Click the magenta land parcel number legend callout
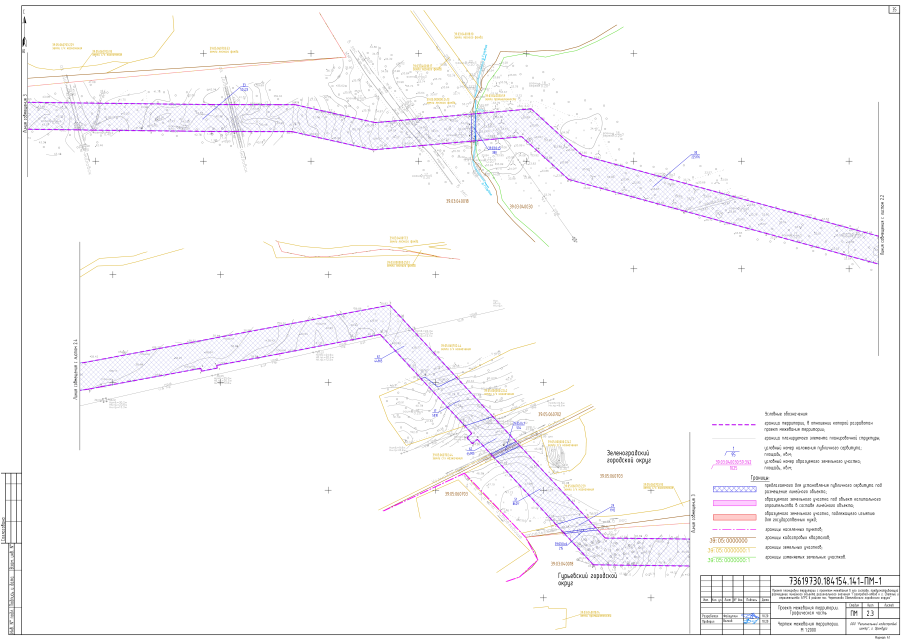This screenshot has width=905, height=640. click(735, 464)
